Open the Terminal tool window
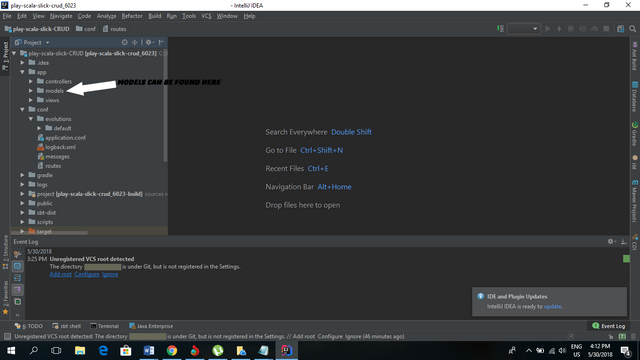The image size is (640, 360). pyautogui.click(x=104, y=326)
